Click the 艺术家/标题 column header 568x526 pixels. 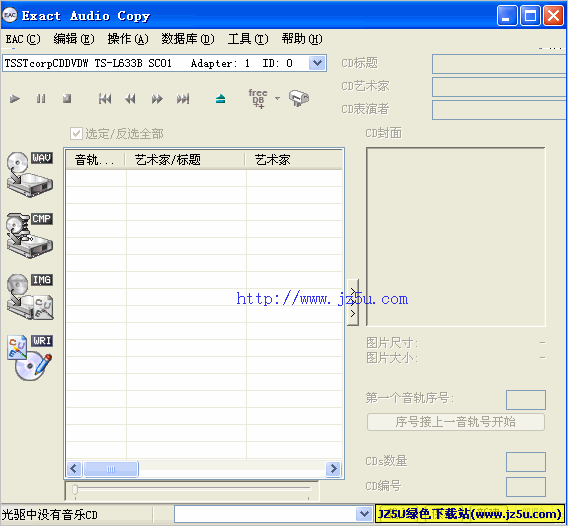click(185, 159)
